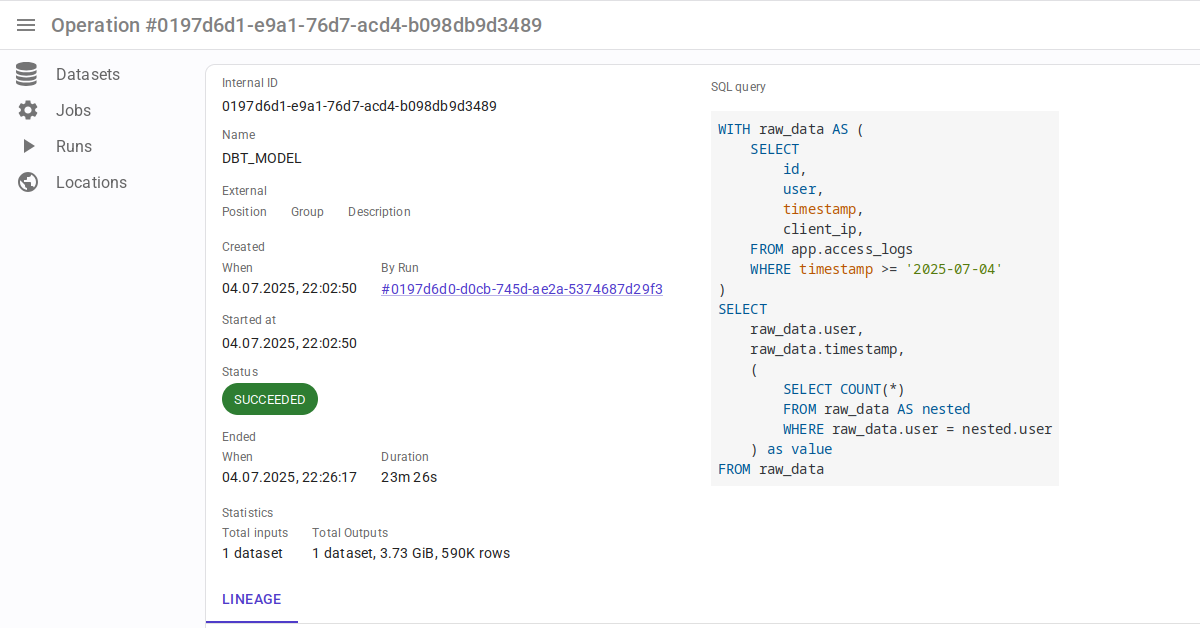This screenshot has width=1200, height=628.
Task: Click the Jobs gear icon
Action: (x=27, y=111)
